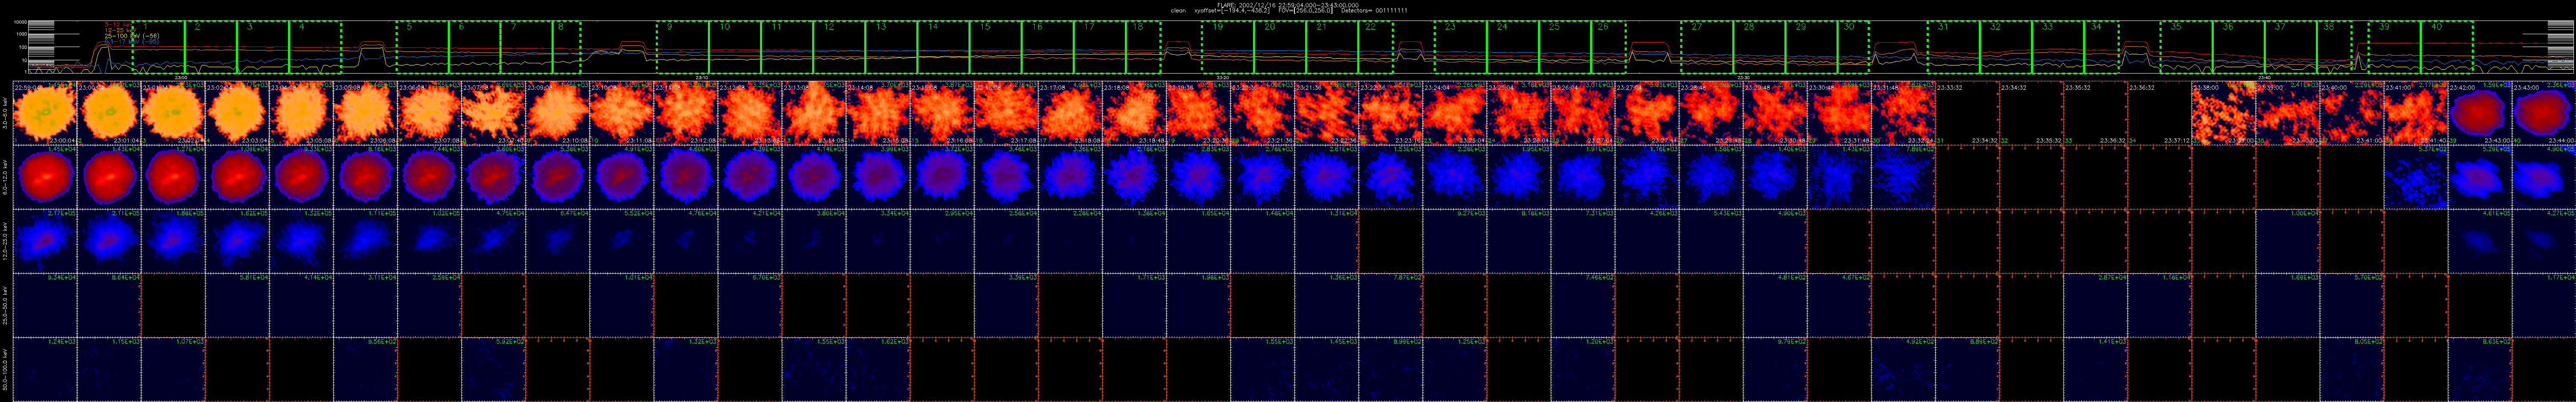View the 3.0-6.0 keV frame starting 23:22:36
2576x402 pixels.
point(1391,113)
